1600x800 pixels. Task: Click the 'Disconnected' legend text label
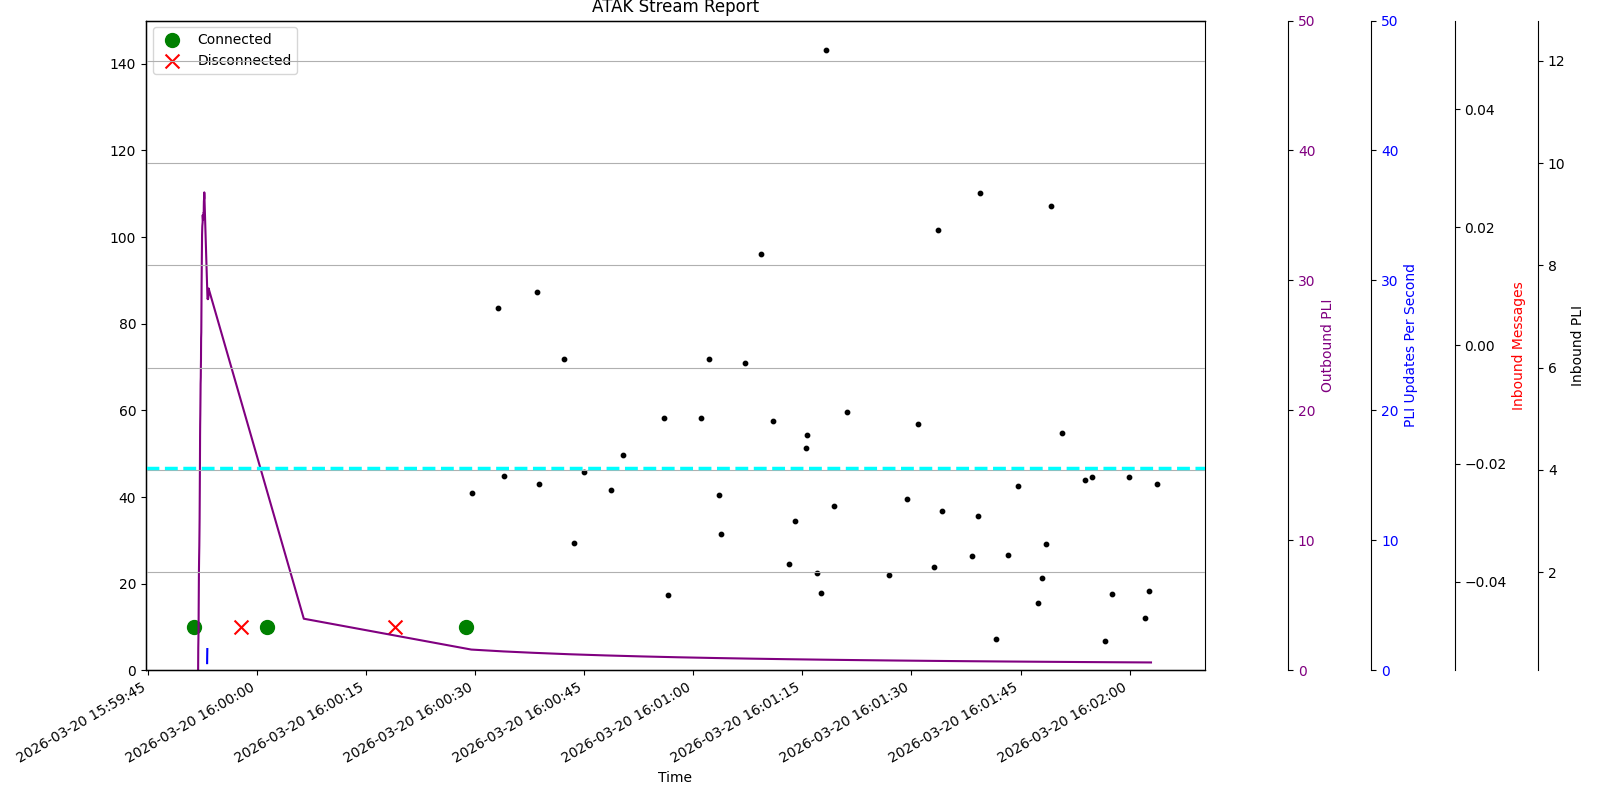click(244, 61)
